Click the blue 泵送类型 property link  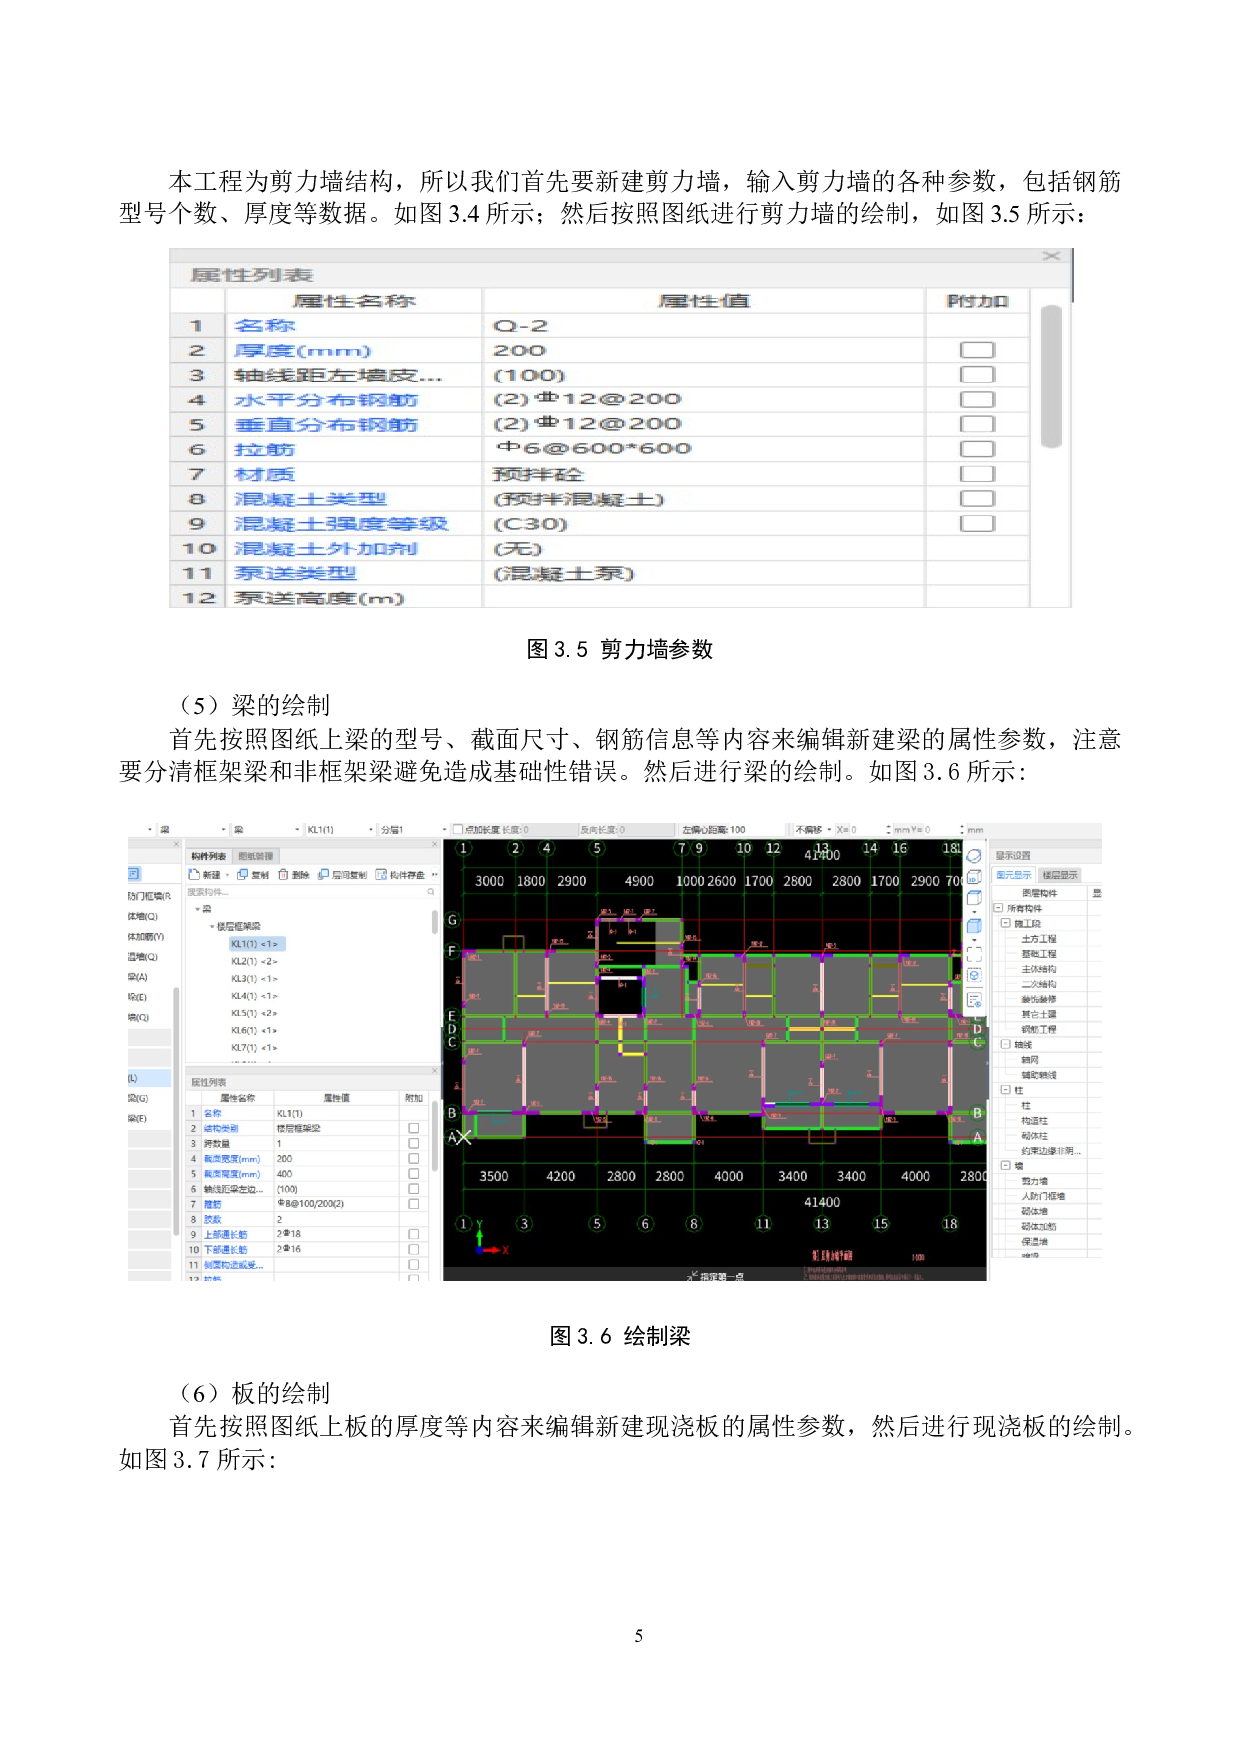[295, 574]
